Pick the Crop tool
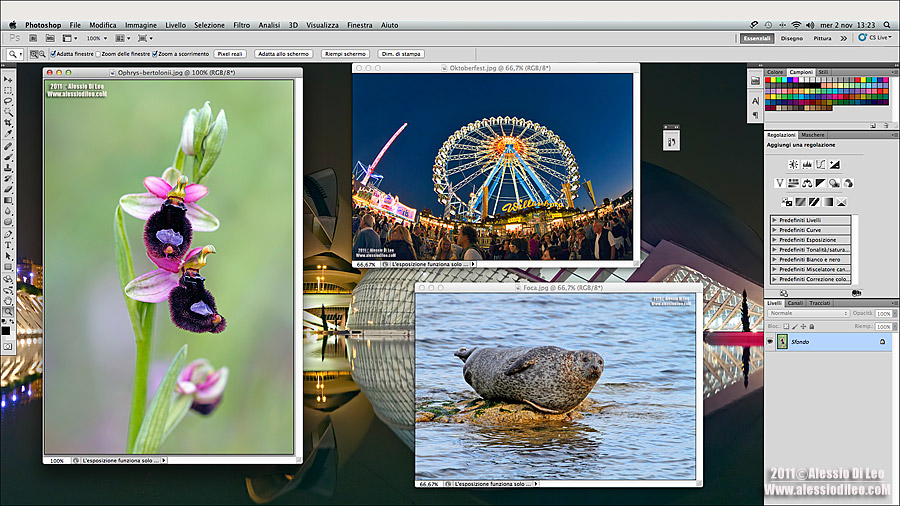This screenshot has width=900, height=506. tap(8, 122)
